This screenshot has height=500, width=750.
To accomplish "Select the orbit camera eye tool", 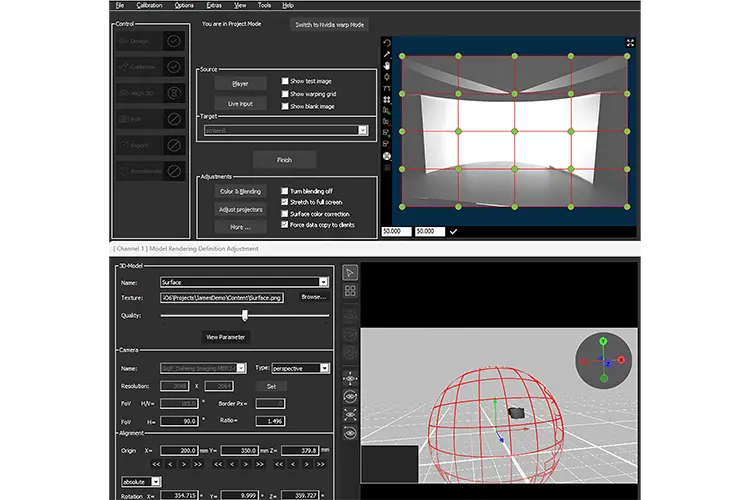I will coord(350,397).
